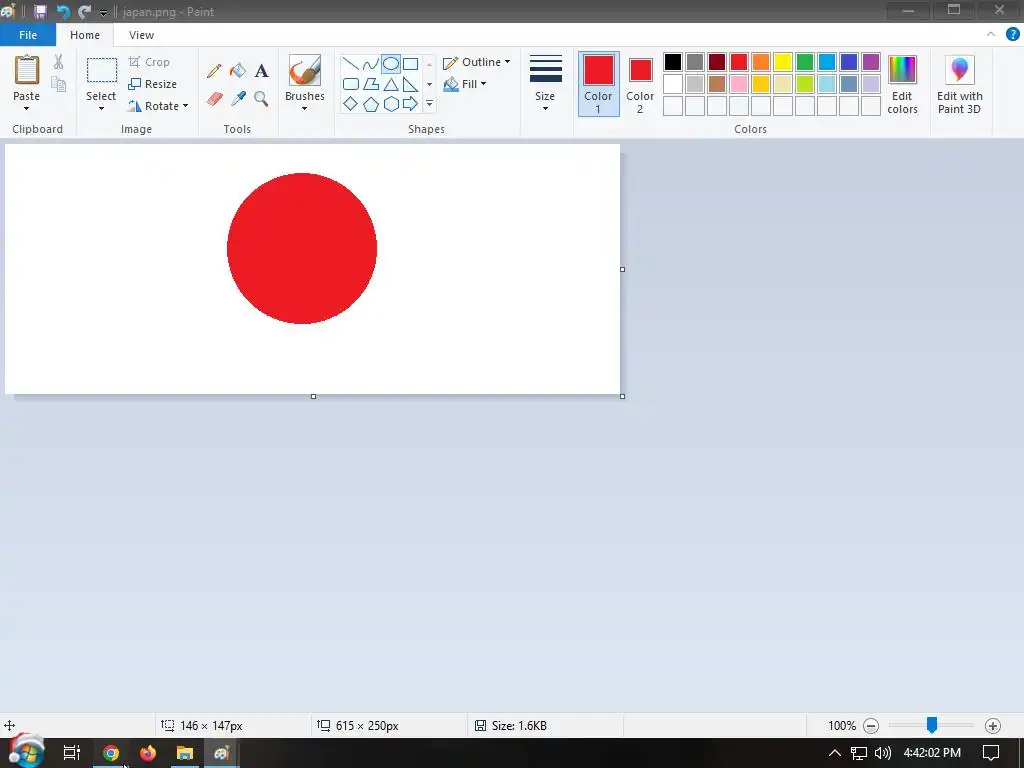Image resolution: width=1024 pixels, height=768 pixels.
Task: Click the bottom-right canvas resize handle
Action: pyautogui.click(x=622, y=396)
